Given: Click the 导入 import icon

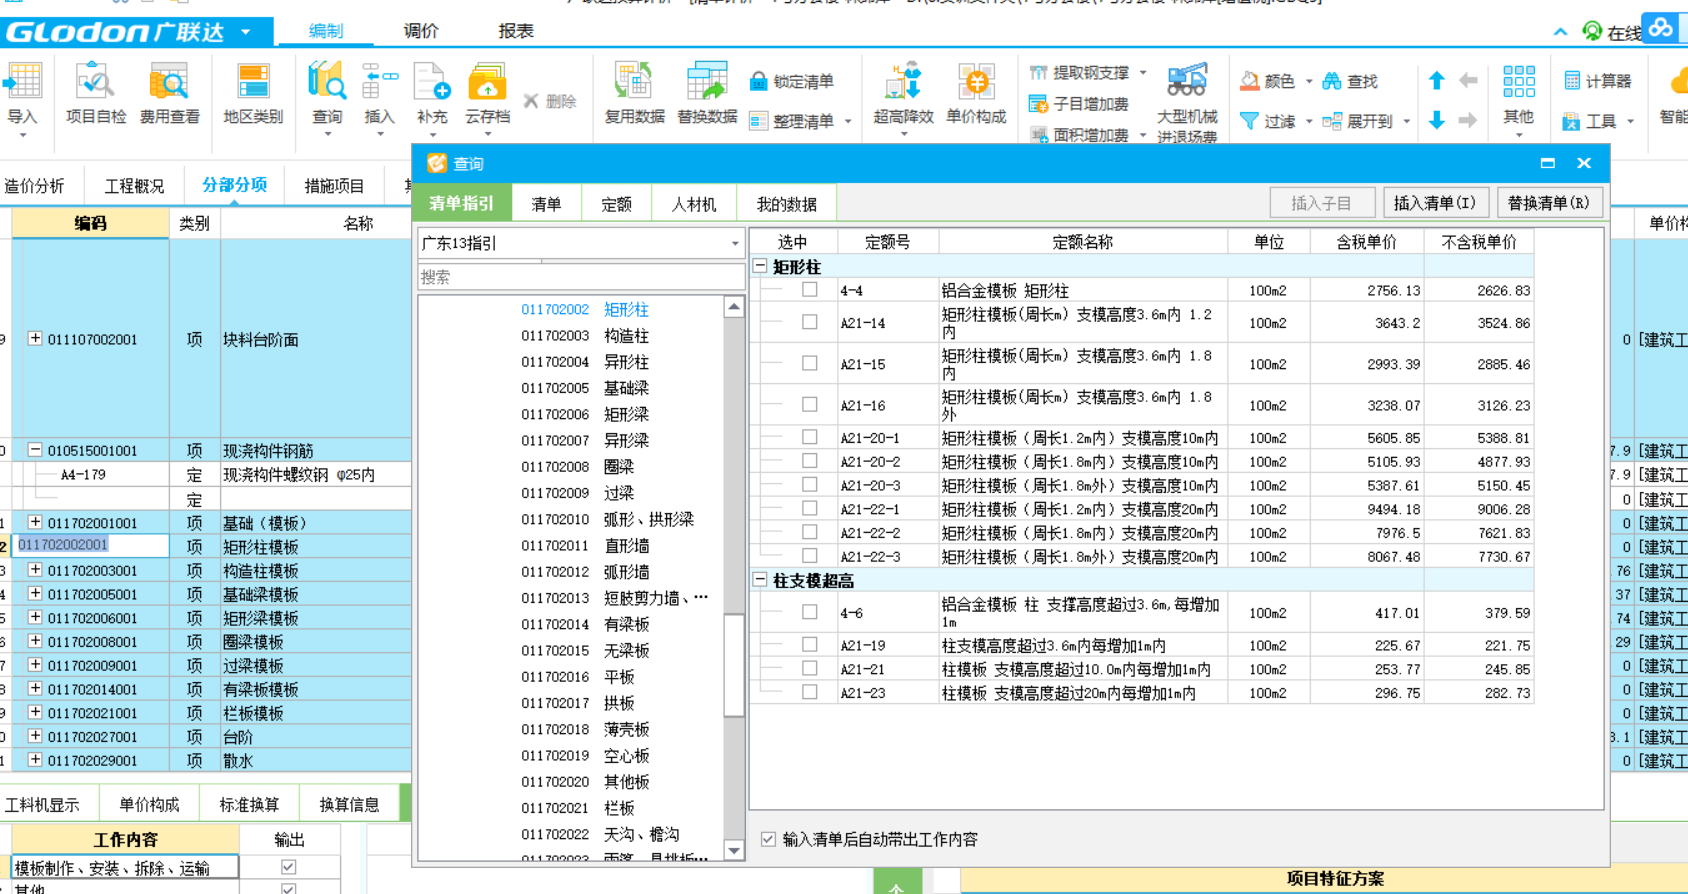Looking at the screenshot, I should click(x=22, y=82).
